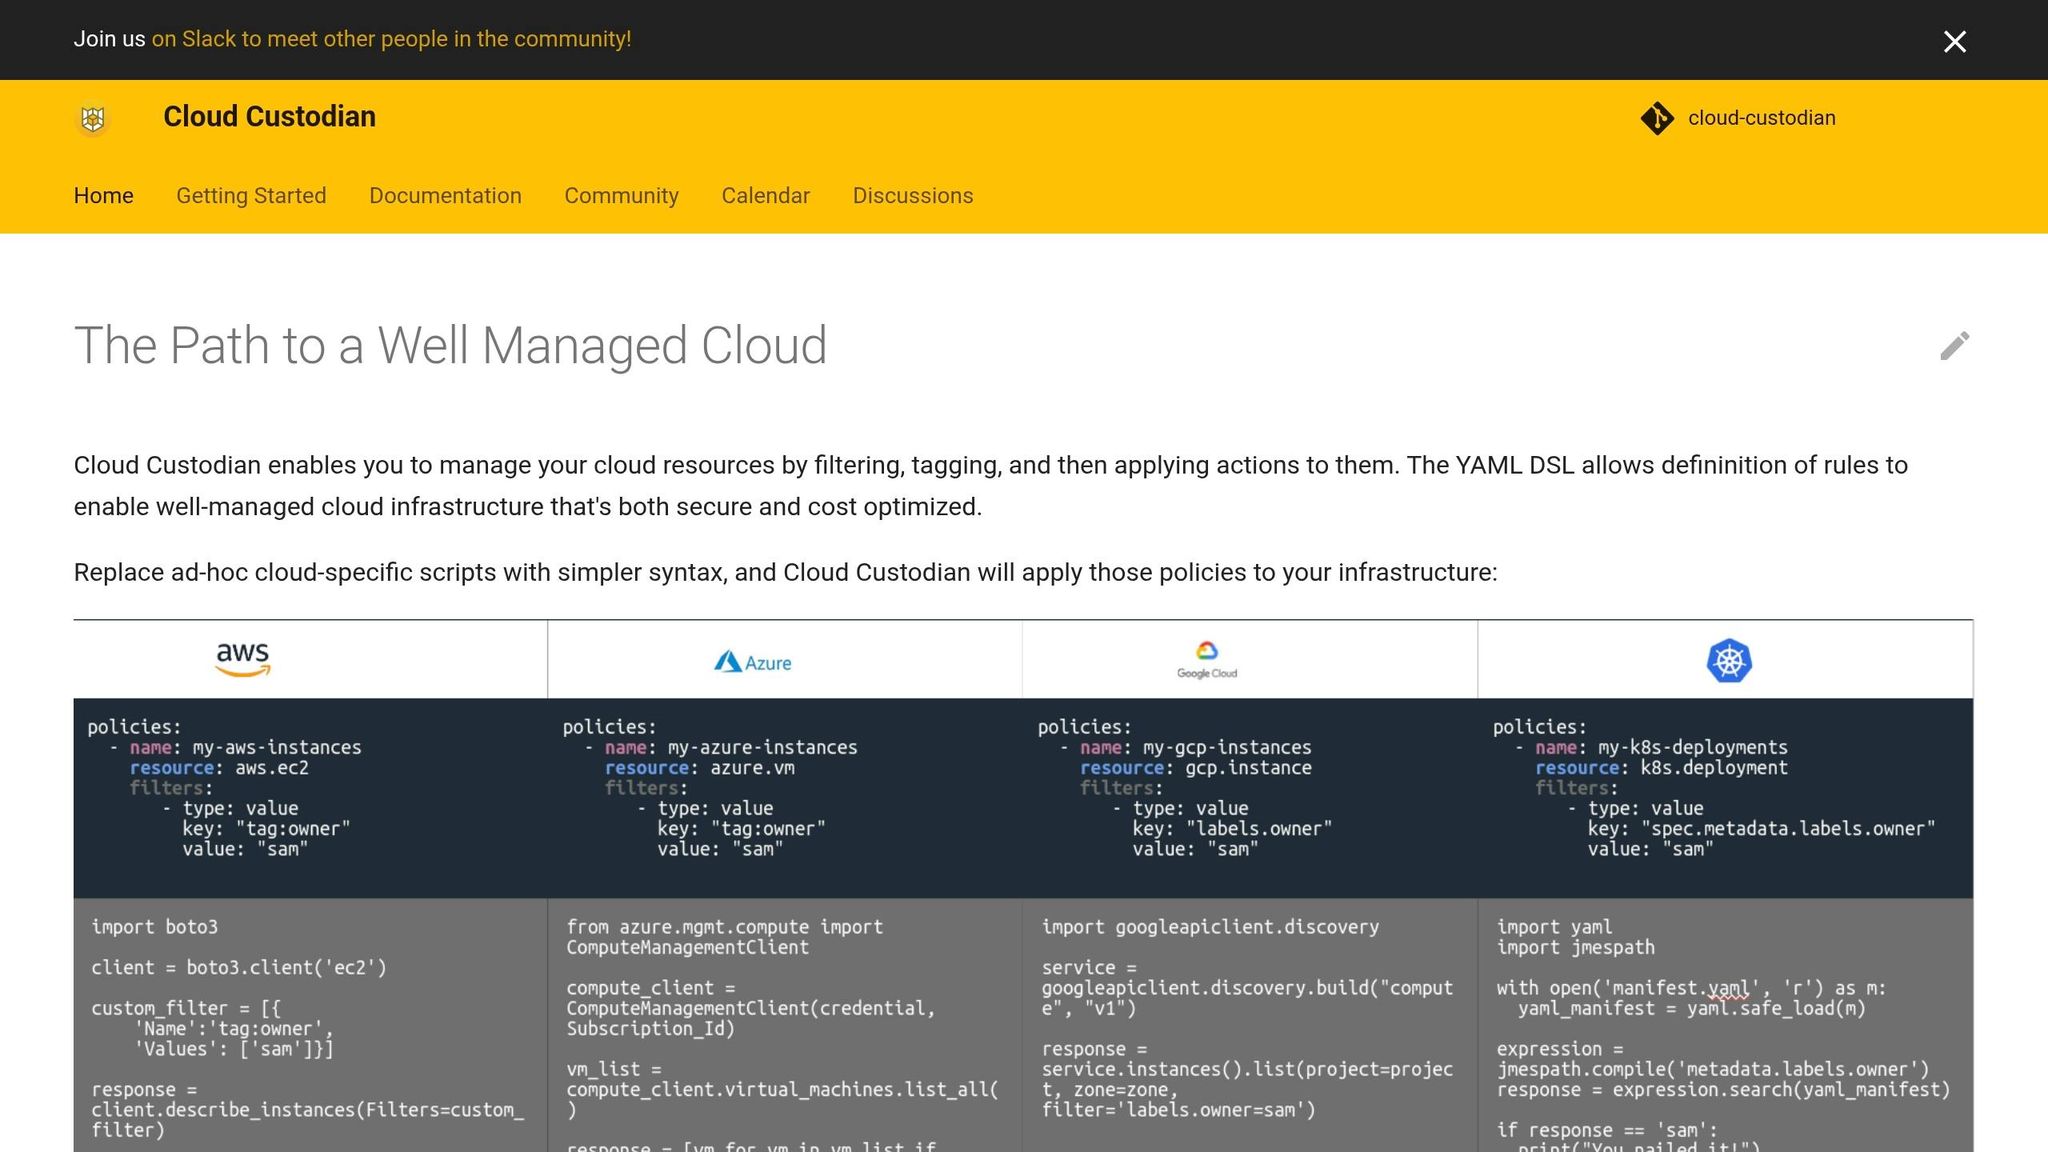Click 'my-aws-instances' policy name text
Viewport: 2048px width, 1152px height.
coord(276,748)
